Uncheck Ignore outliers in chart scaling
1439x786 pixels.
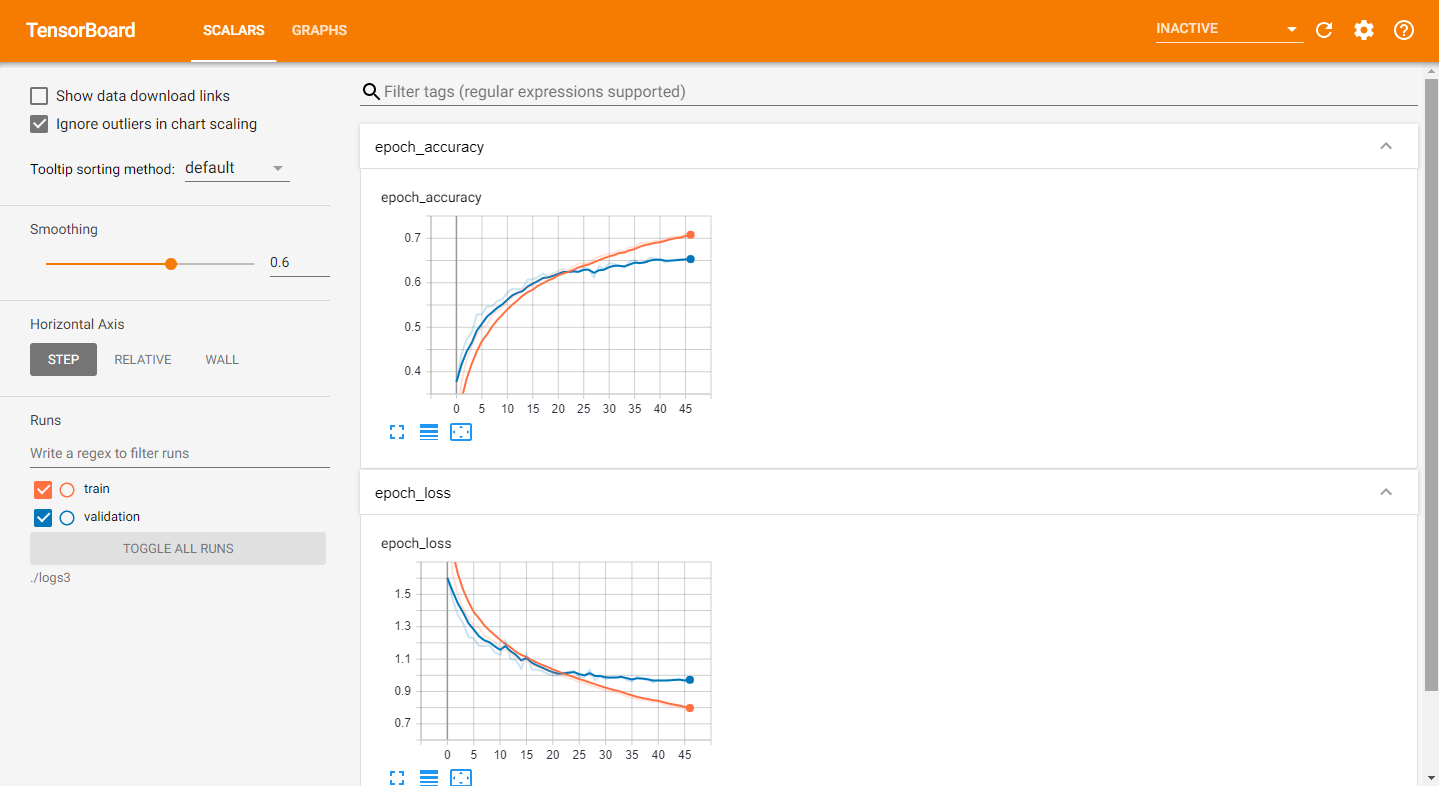39,124
